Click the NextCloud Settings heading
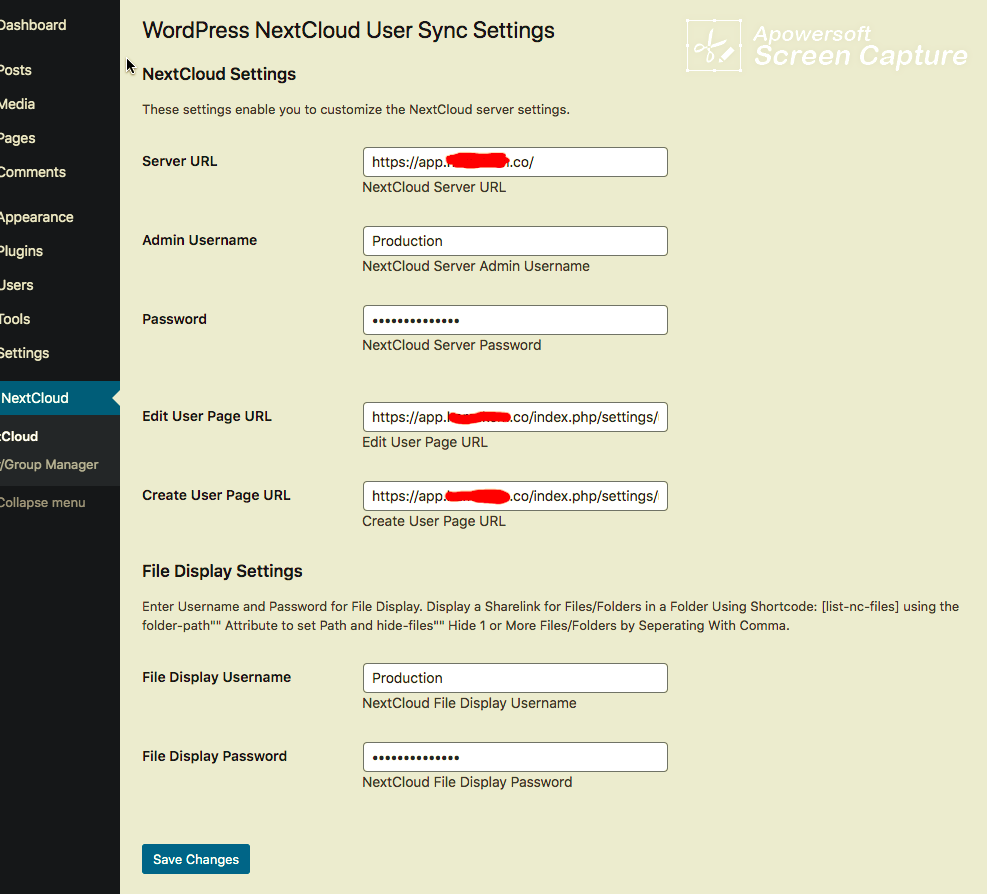Screen dimensions: 987x894 (x=219, y=74)
